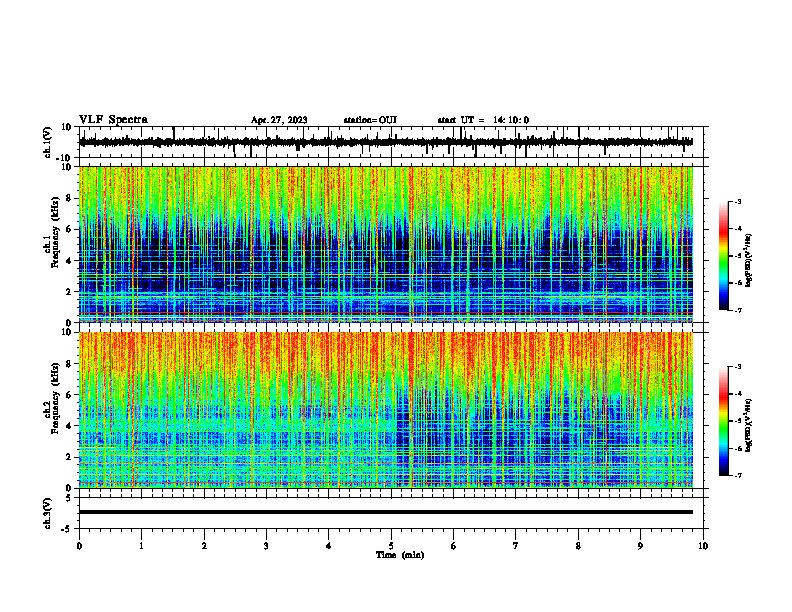Click time axis tick label "10"
The image size is (792, 612).
coord(703,546)
